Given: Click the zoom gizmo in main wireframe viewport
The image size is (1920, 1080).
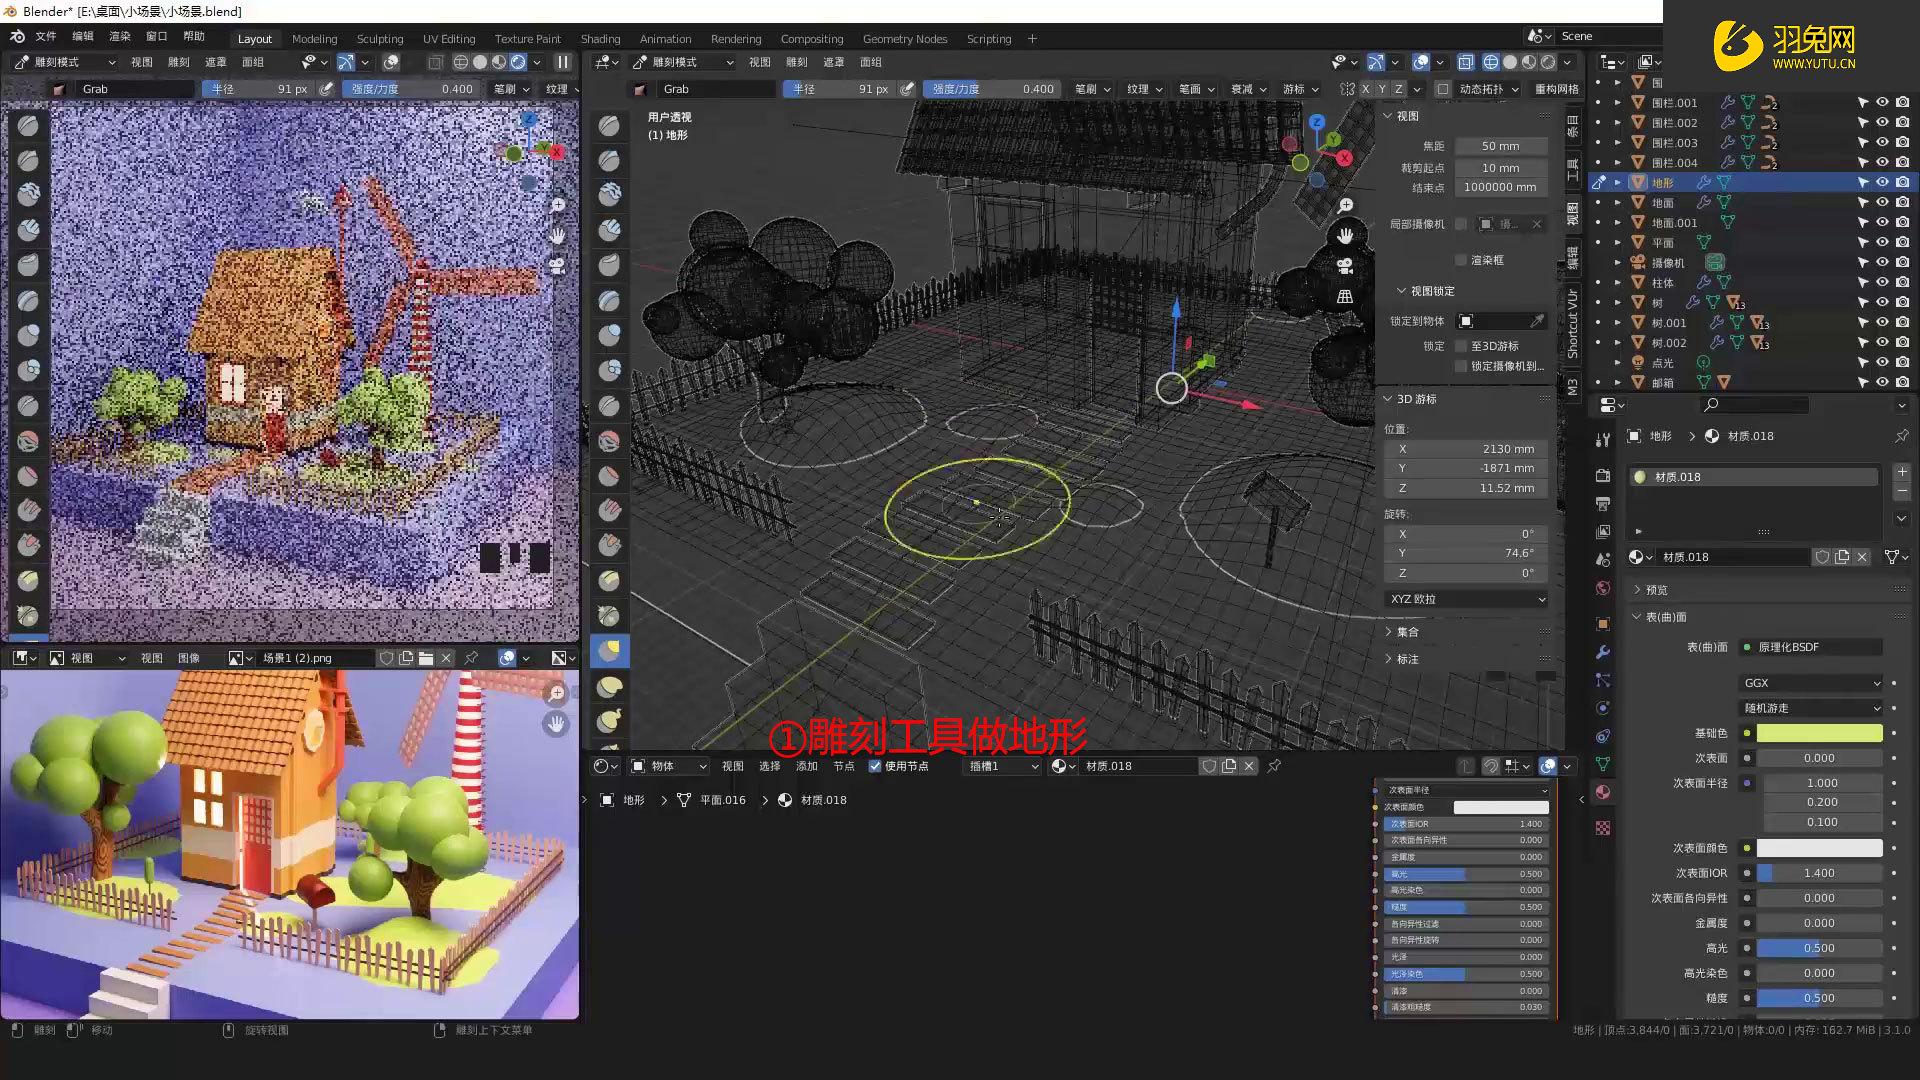Looking at the screenshot, I should click(x=1346, y=205).
